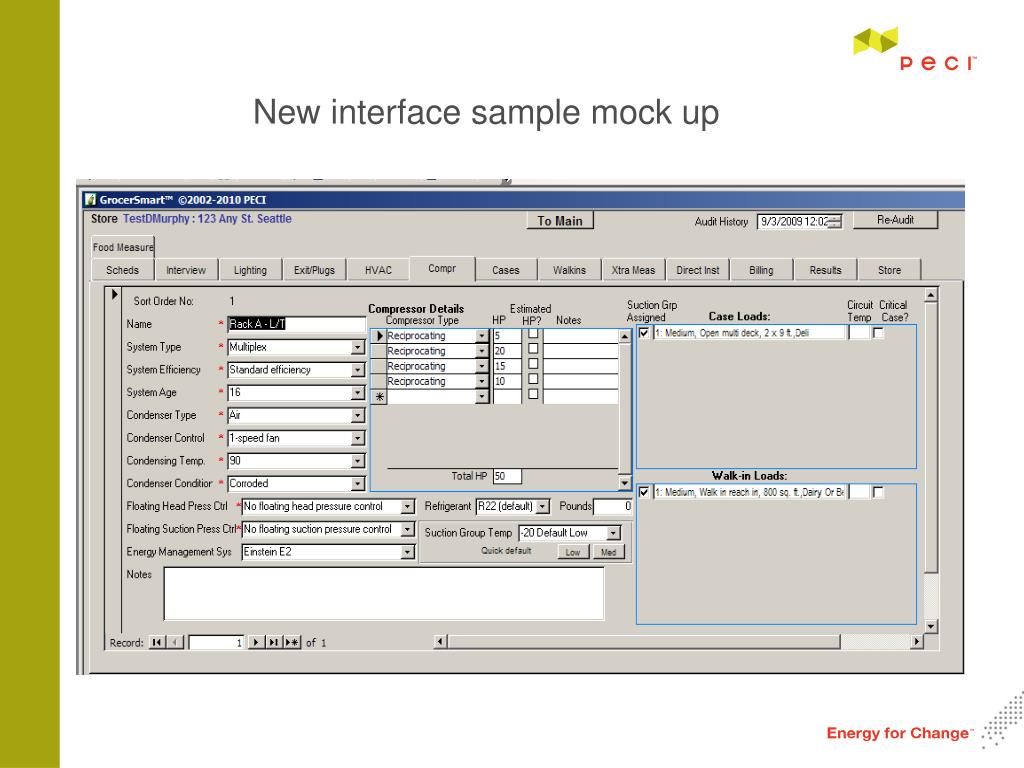Switch to the Lighting tab
The image size is (1024, 768).
250,270
